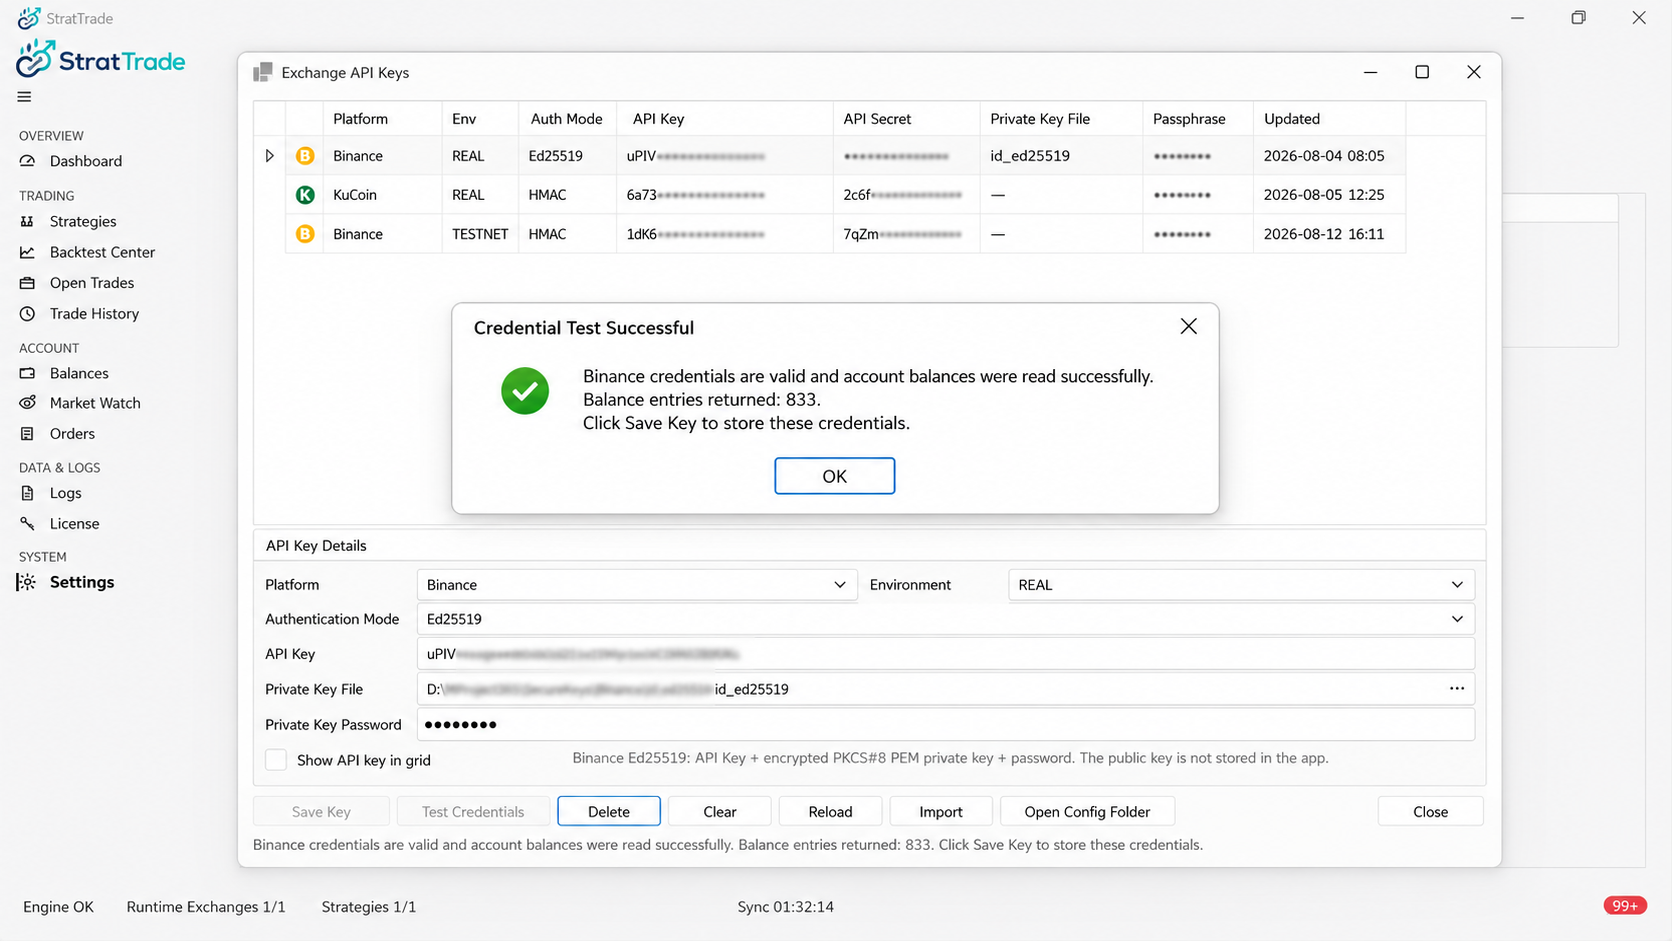1672x941 pixels.
Task: Open the License key icon
Action: coord(27,524)
